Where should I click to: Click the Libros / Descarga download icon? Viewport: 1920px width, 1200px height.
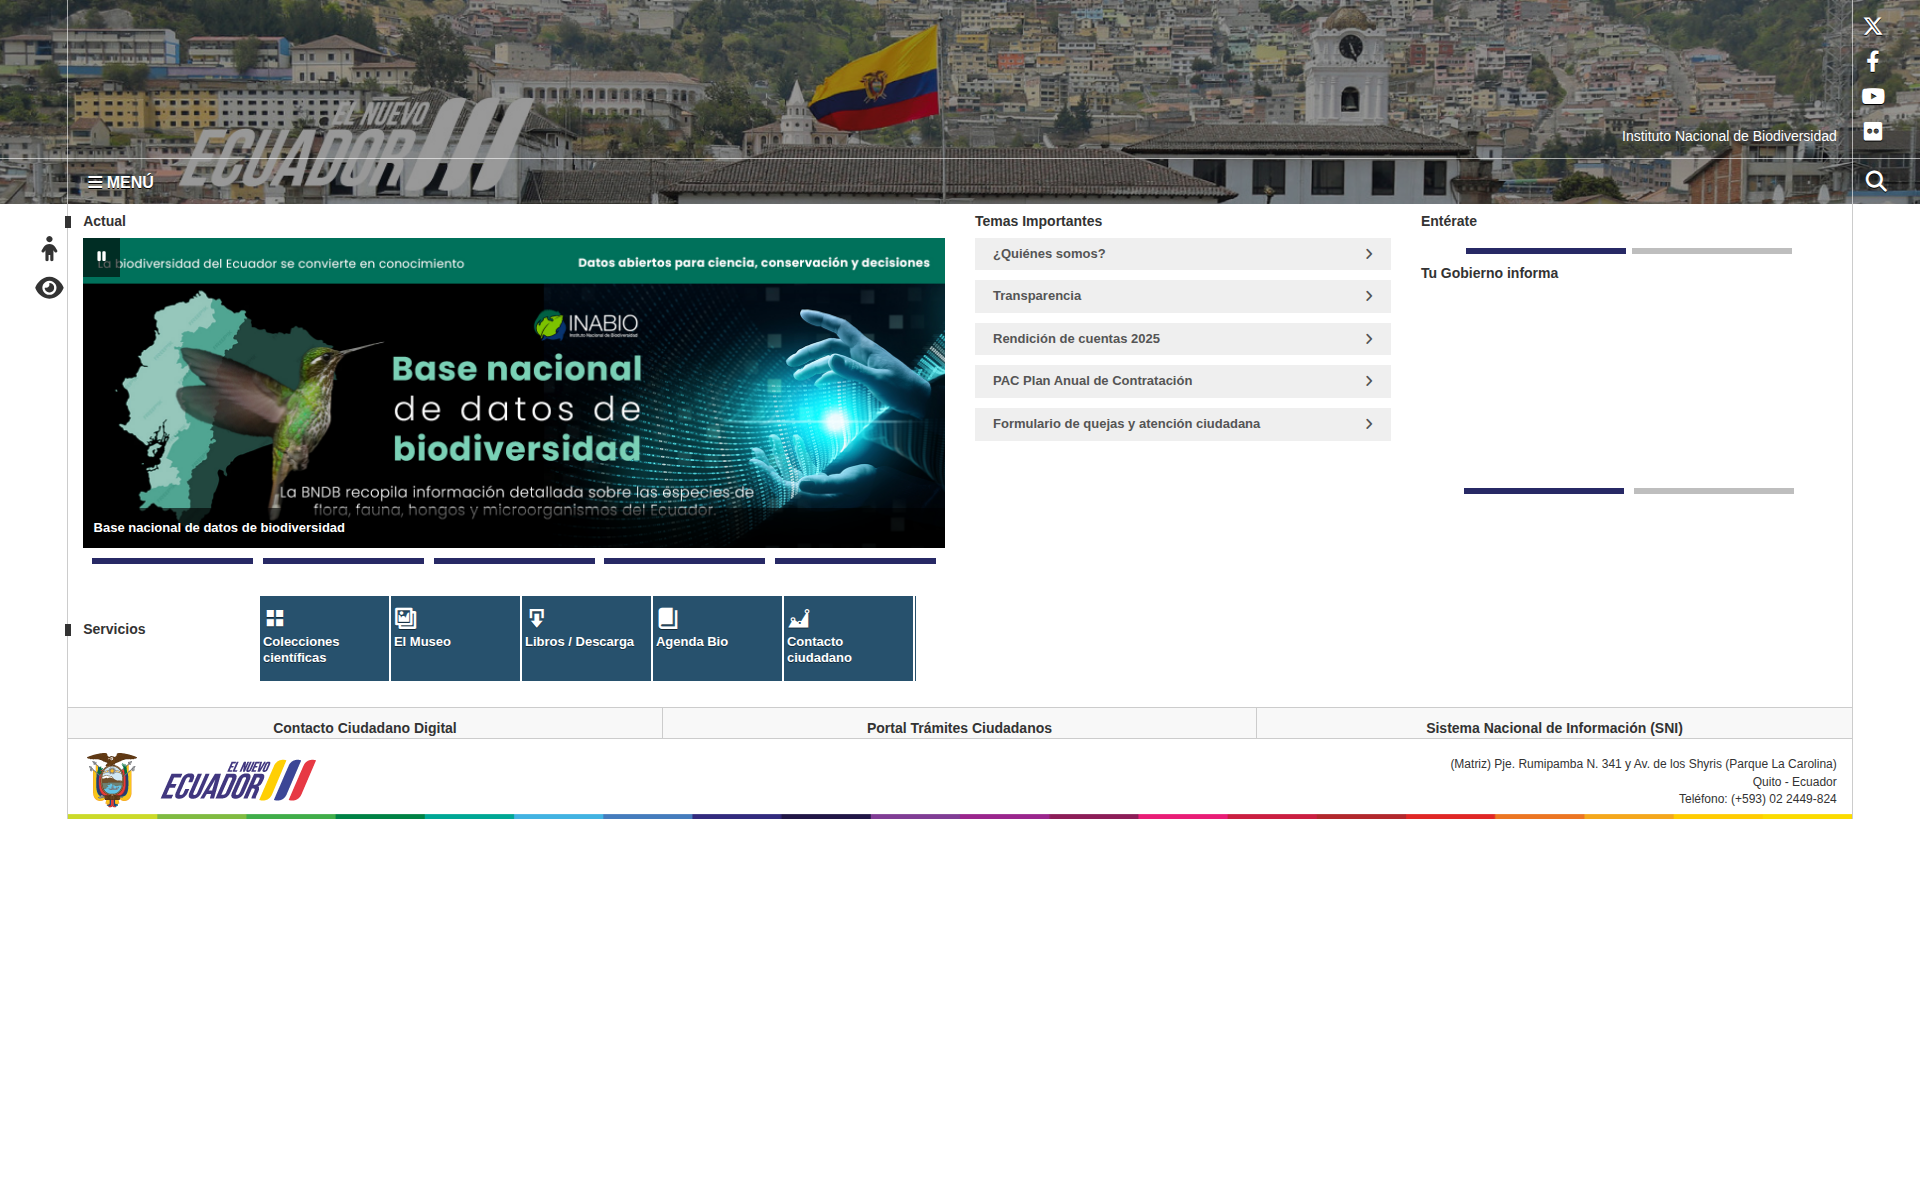click(536, 618)
